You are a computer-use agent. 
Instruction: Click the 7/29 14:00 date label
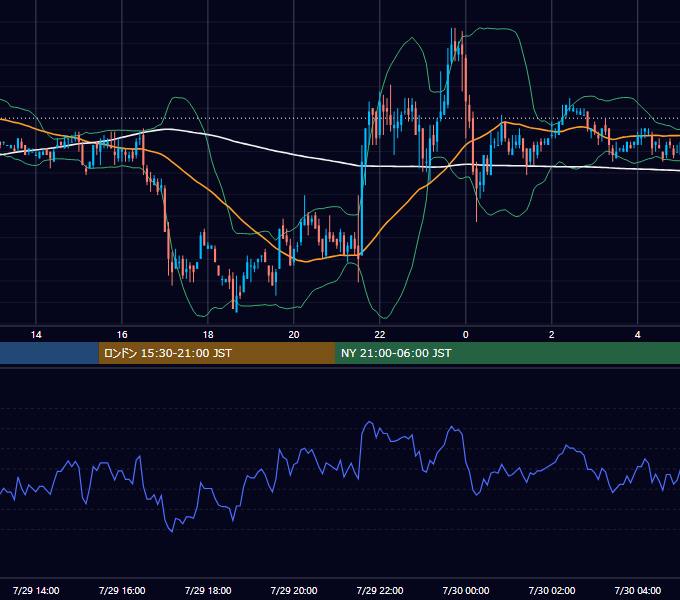tap(36, 590)
